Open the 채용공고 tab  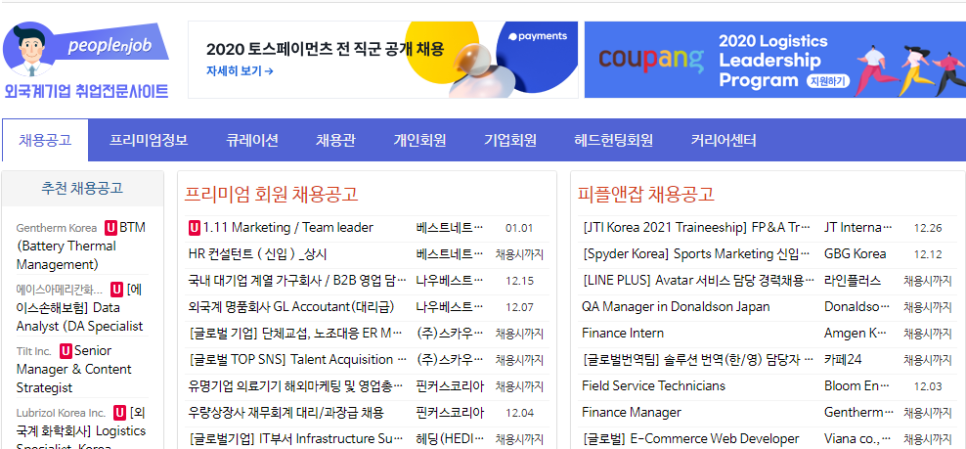pos(46,140)
